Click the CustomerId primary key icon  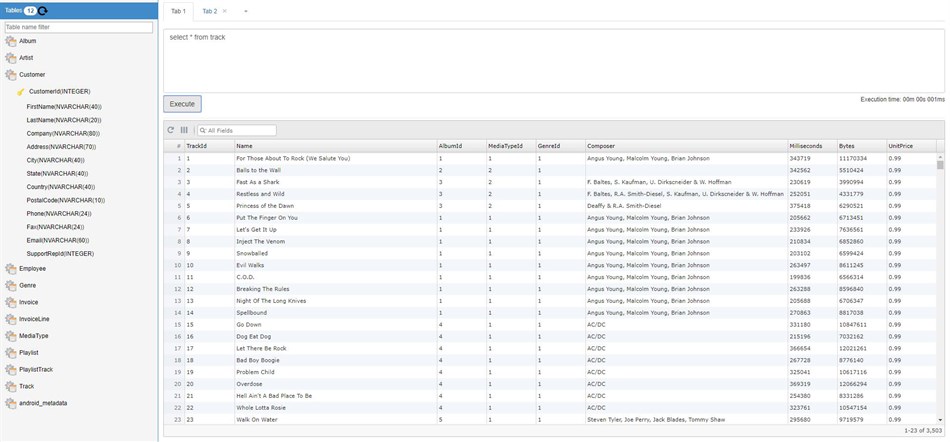click(x=21, y=91)
